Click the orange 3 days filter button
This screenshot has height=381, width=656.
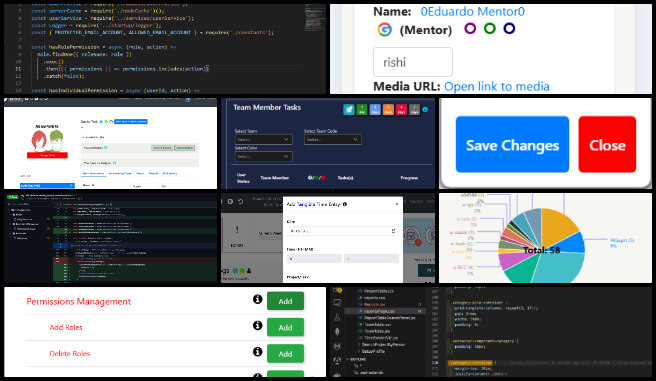pos(388,110)
